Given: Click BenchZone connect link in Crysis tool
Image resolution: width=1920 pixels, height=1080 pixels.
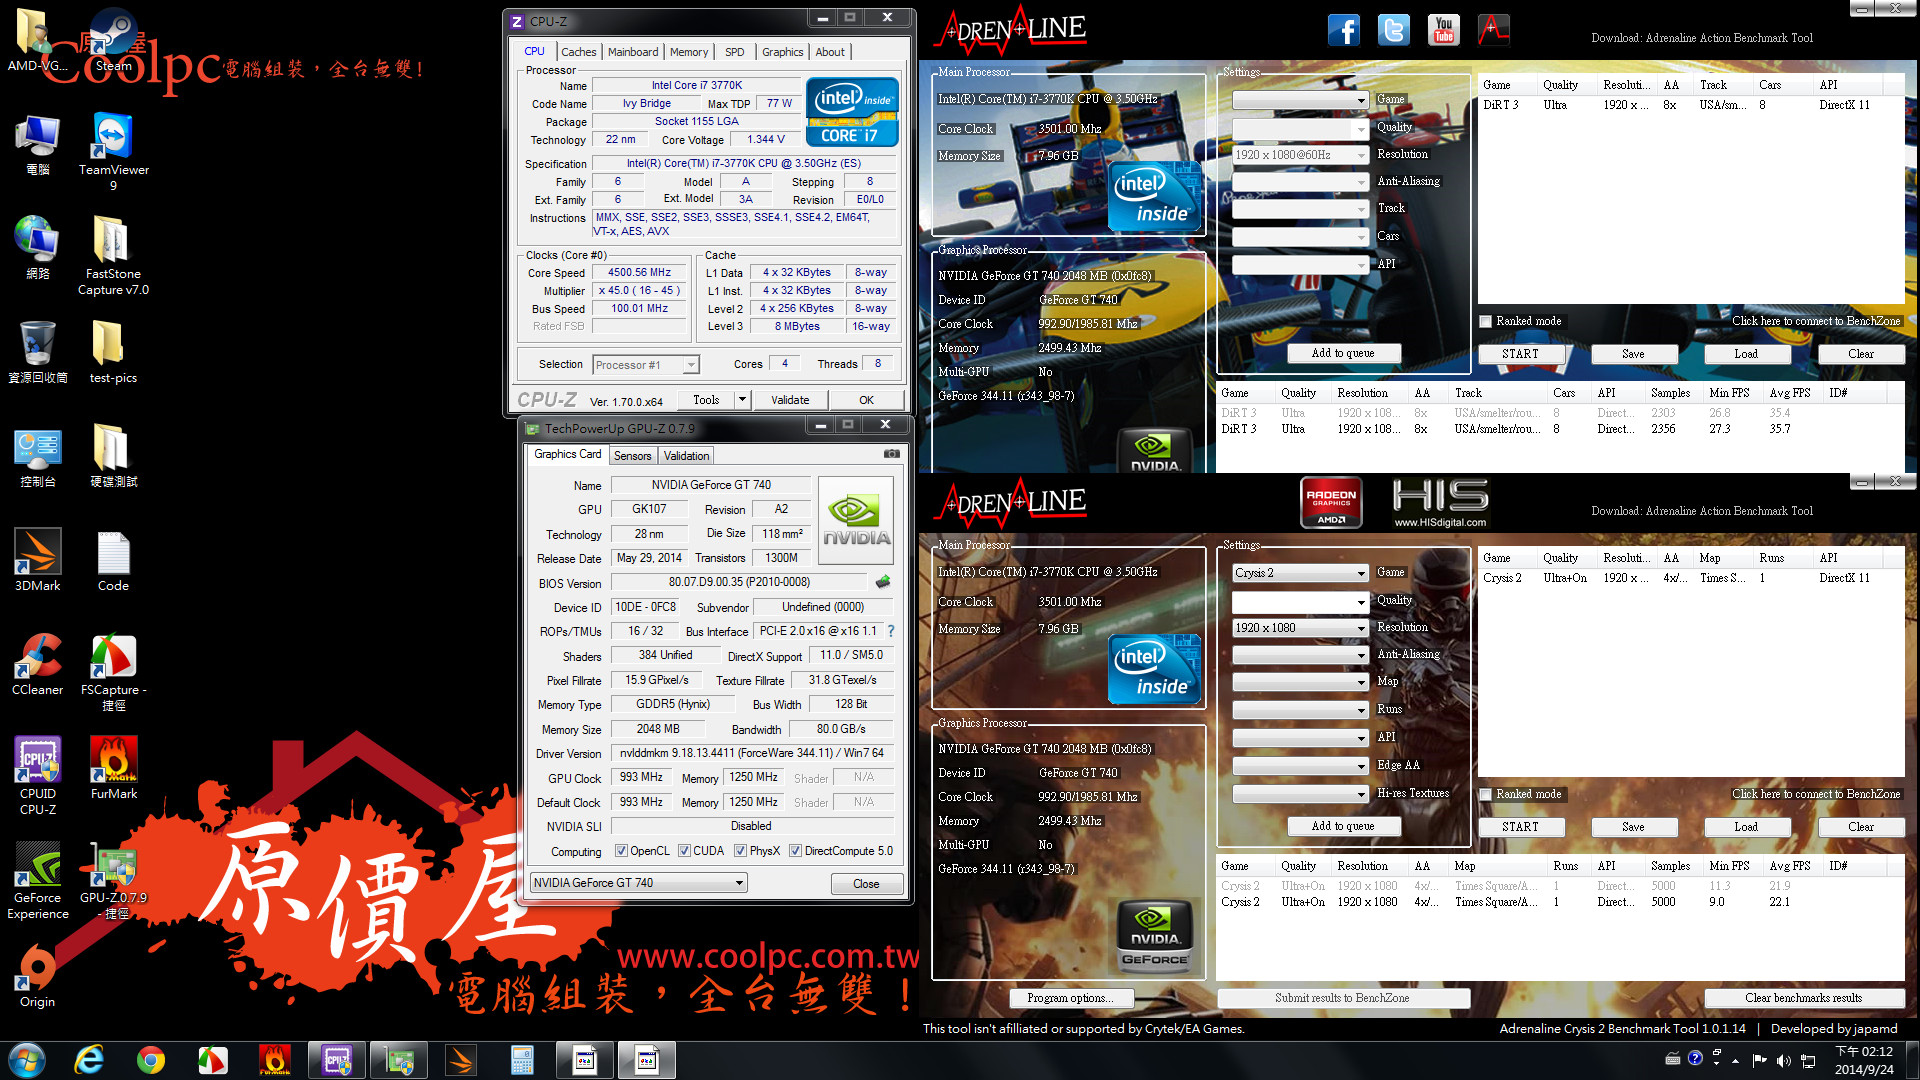Looking at the screenshot, I should (1816, 794).
